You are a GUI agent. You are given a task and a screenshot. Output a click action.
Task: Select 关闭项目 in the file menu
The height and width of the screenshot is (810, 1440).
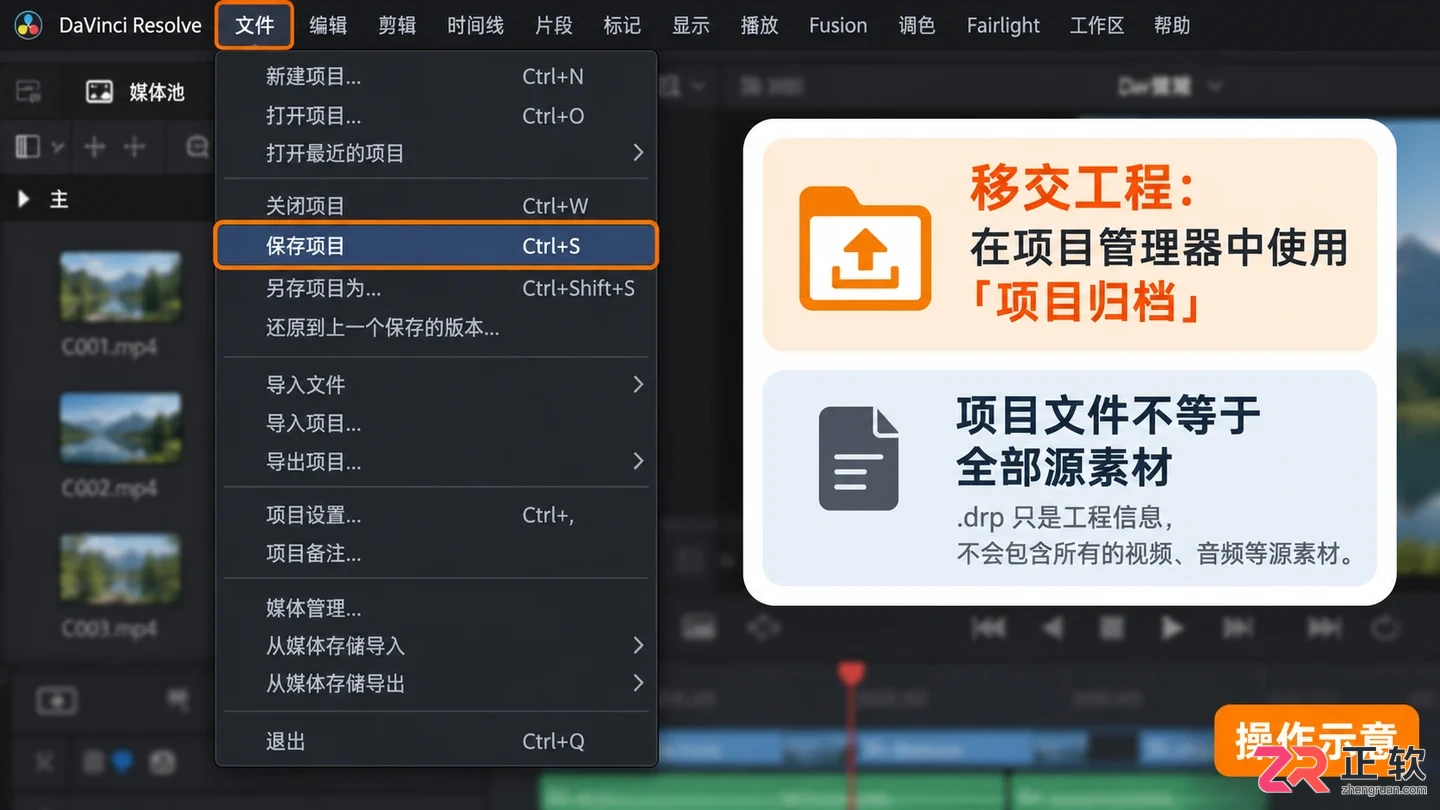click(x=436, y=206)
